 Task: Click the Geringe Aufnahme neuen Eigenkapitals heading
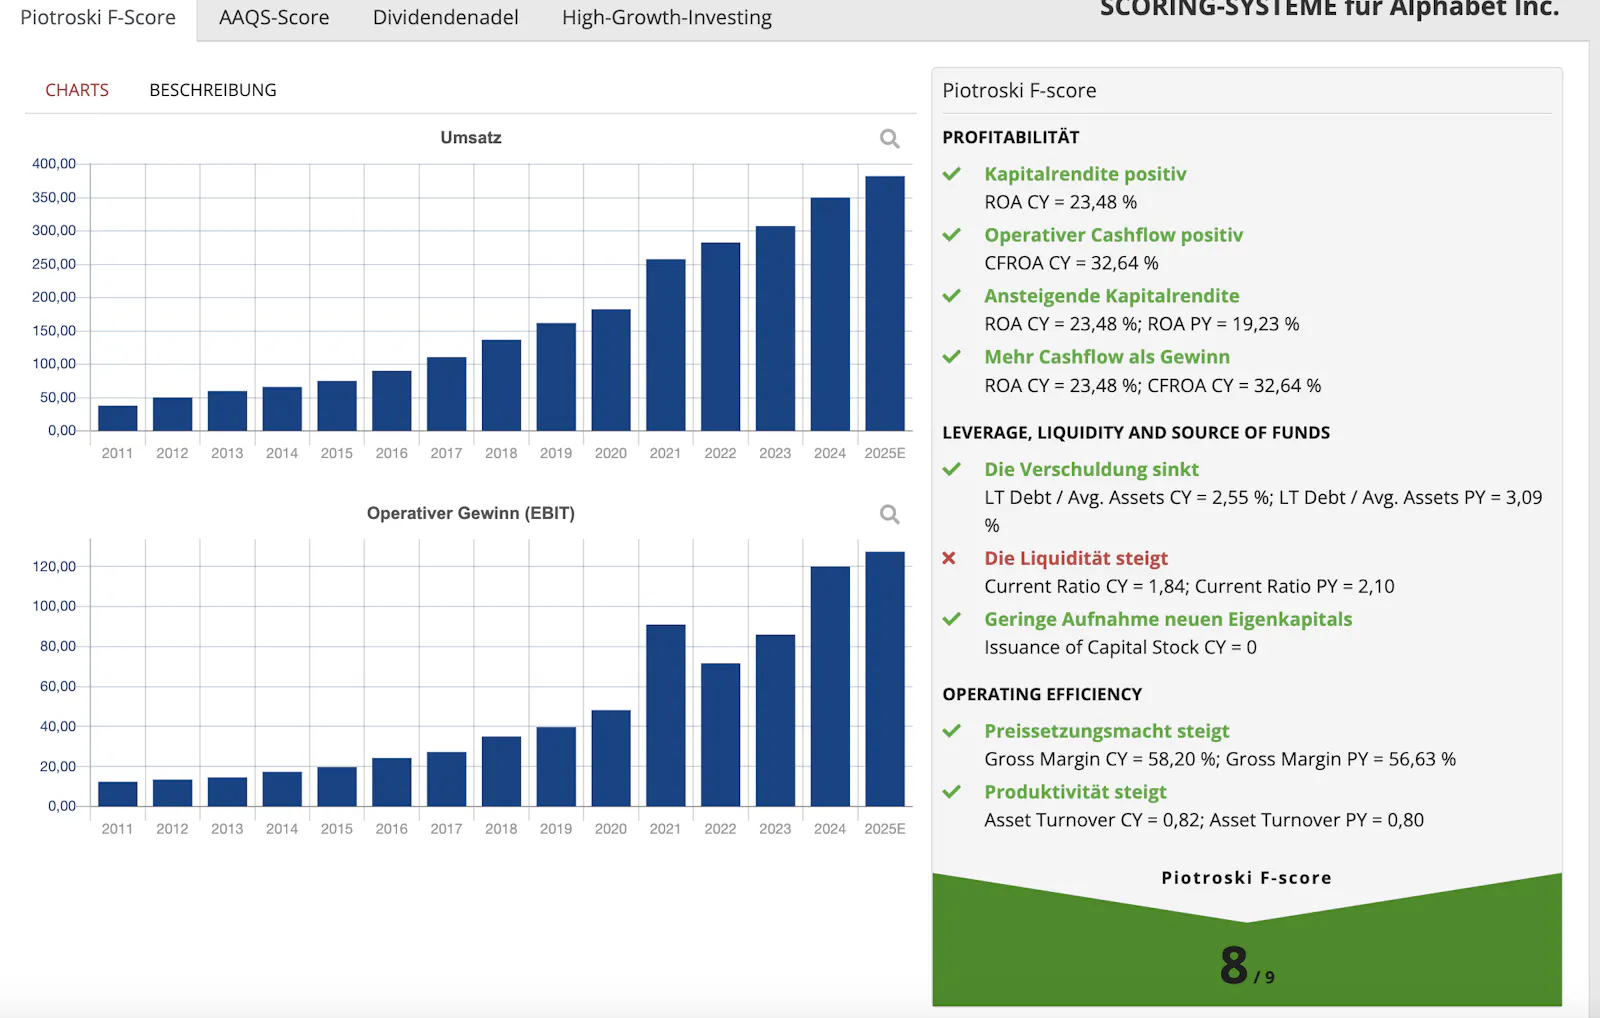tap(1168, 619)
